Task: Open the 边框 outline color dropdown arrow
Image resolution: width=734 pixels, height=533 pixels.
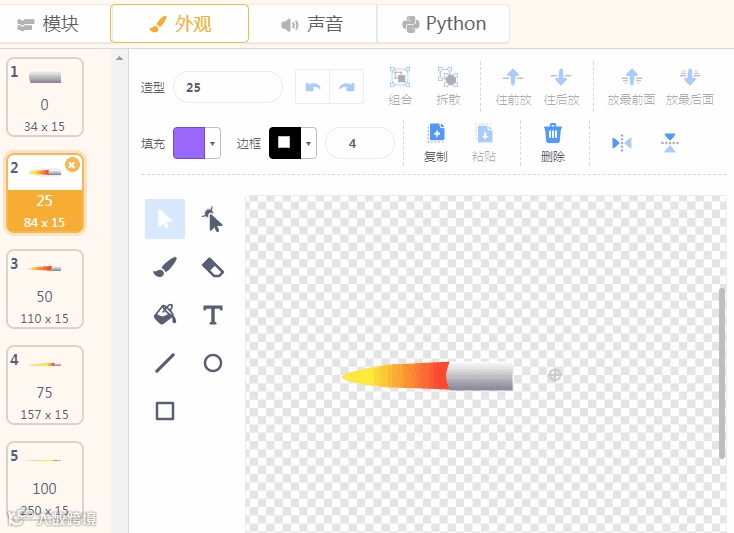Action: coord(308,143)
